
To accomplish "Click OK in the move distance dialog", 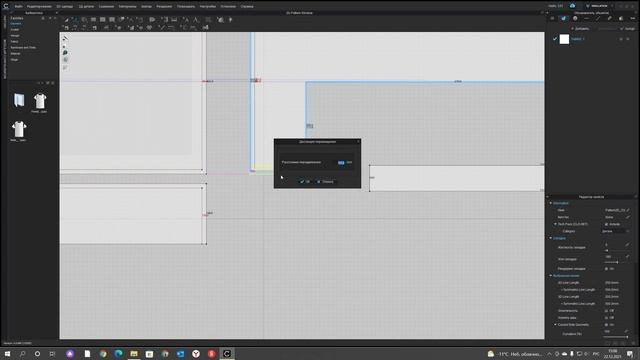I will tap(305, 182).
